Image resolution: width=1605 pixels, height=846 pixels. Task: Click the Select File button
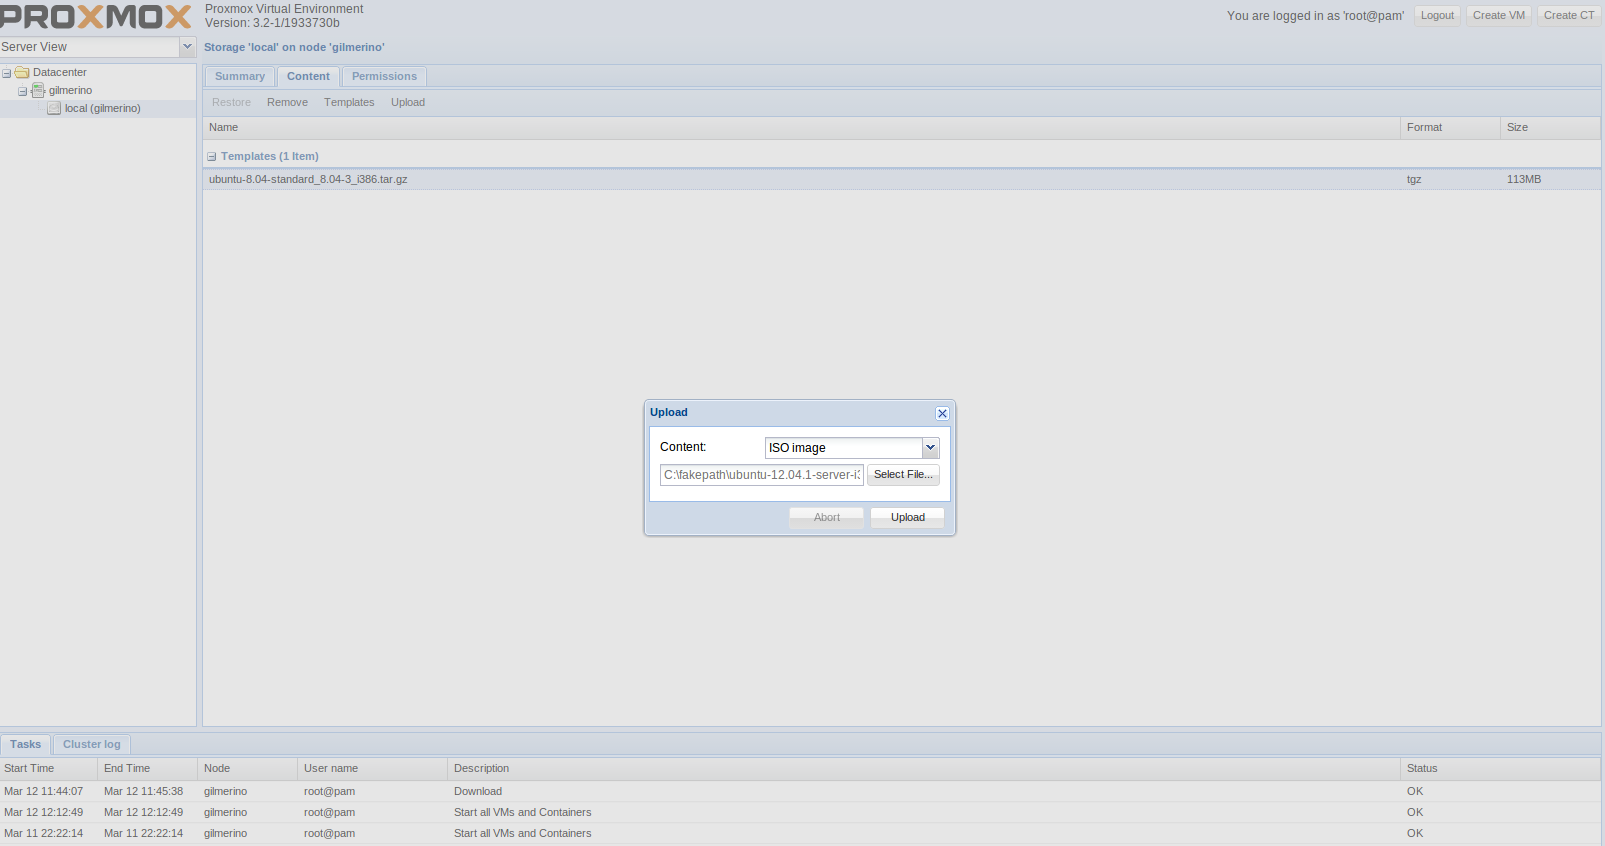click(x=903, y=475)
